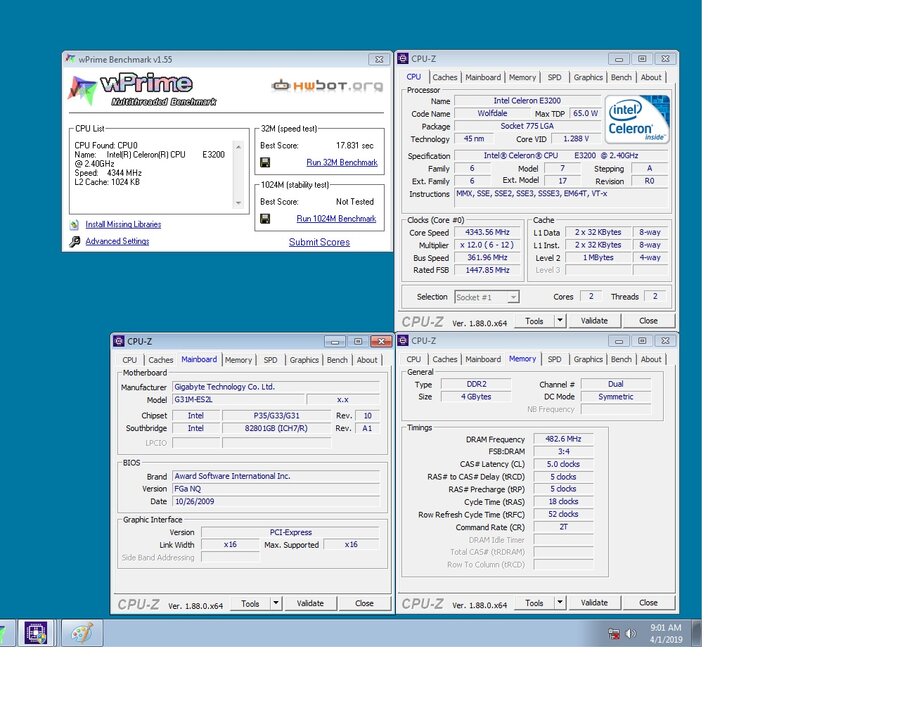Click the Intel Celeron inside logo

pos(637,119)
